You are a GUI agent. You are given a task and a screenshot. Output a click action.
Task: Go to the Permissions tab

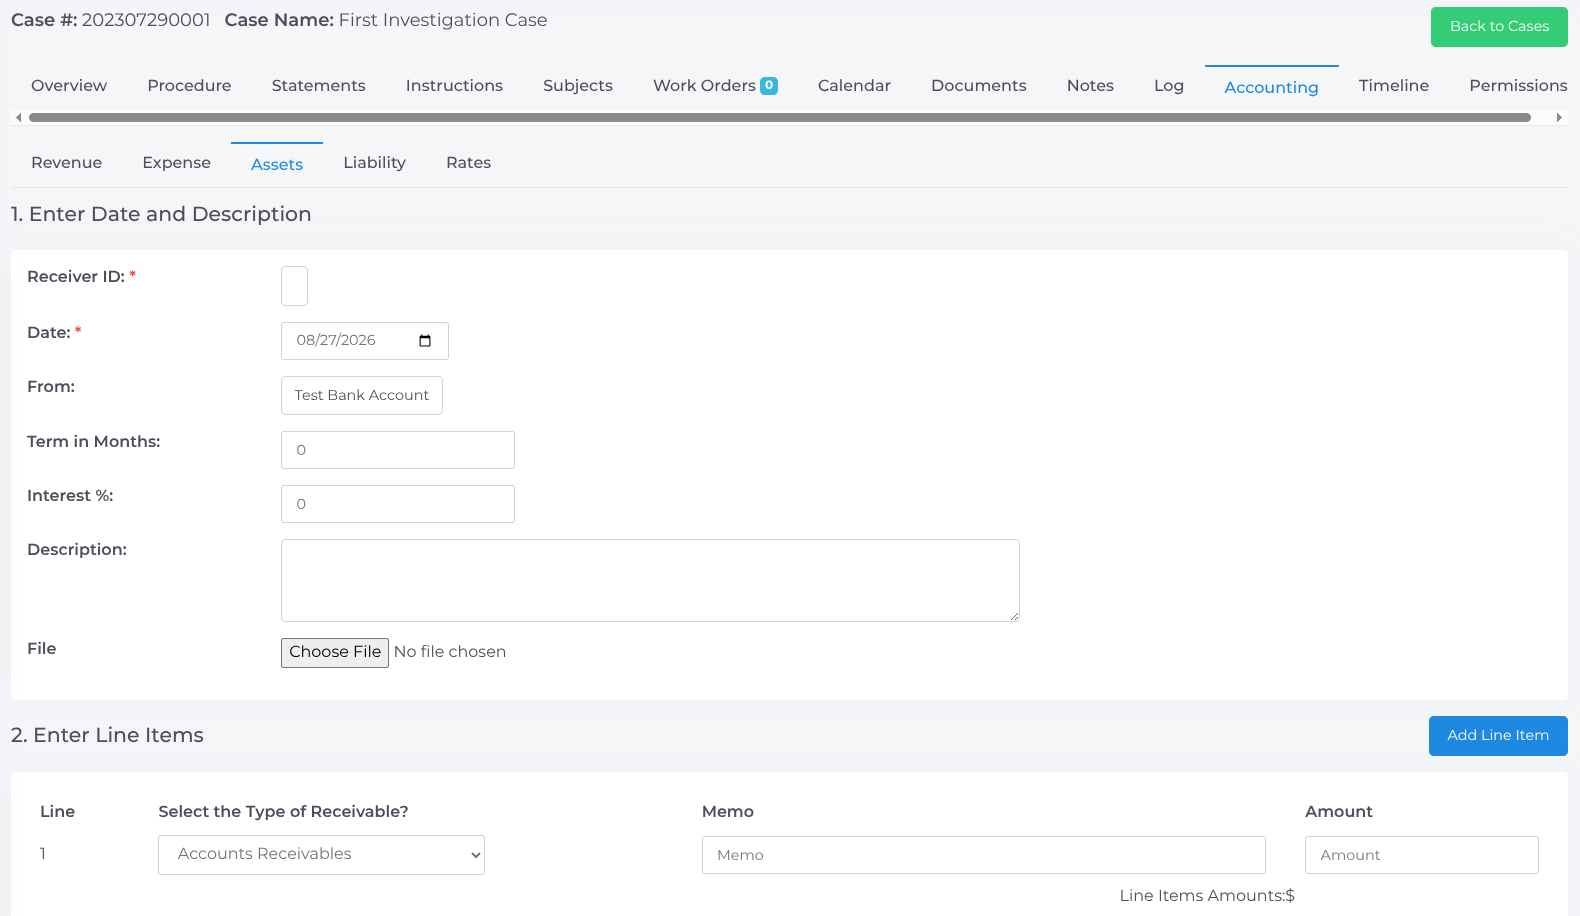[x=1518, y=86]
